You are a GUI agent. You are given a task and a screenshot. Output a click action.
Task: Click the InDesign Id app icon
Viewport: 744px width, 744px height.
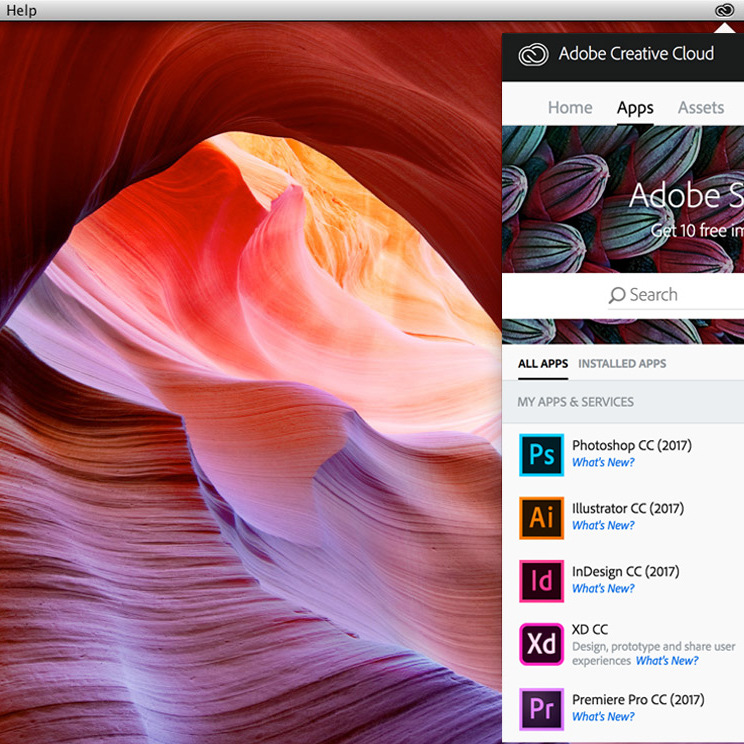tap(541, 581)
